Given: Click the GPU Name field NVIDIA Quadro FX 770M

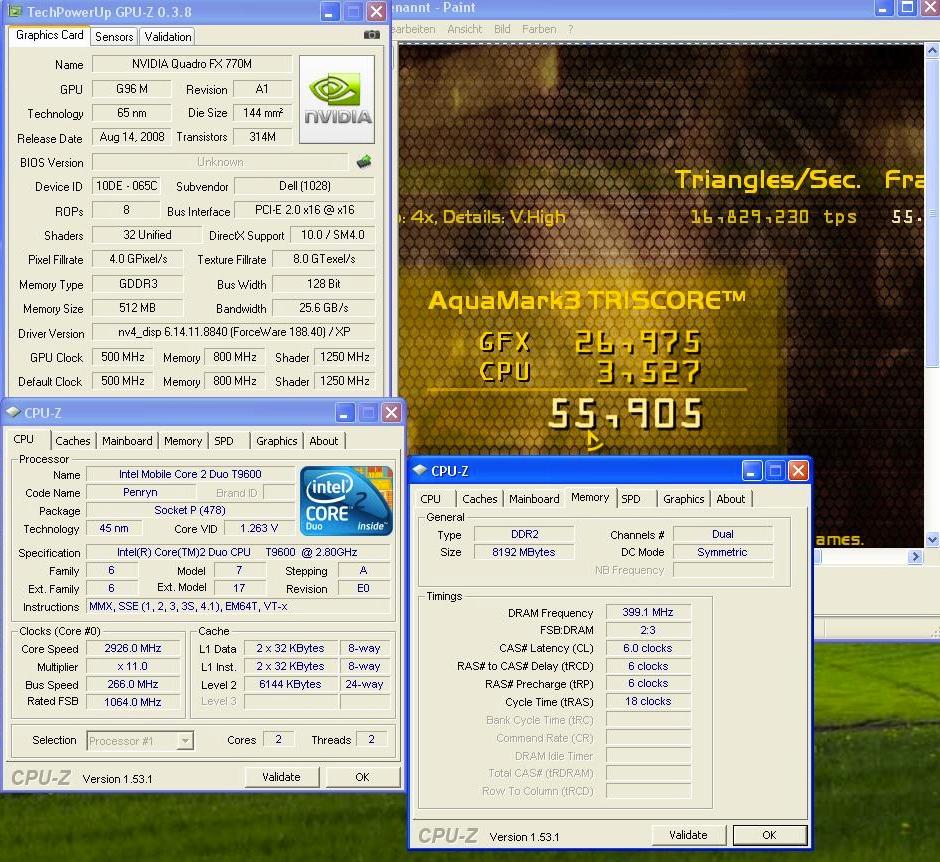Looking at the screenshot, I should click(192, 64).
